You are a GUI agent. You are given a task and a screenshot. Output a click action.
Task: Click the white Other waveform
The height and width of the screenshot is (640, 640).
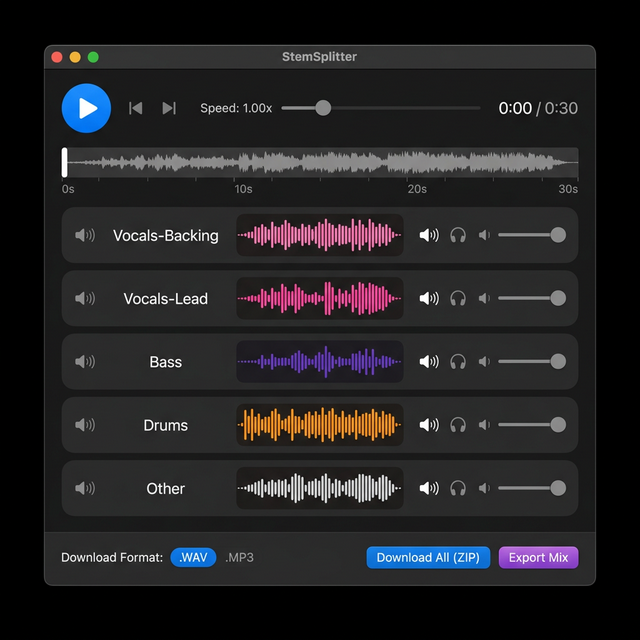pyautogui.click(x=320, y=488)
